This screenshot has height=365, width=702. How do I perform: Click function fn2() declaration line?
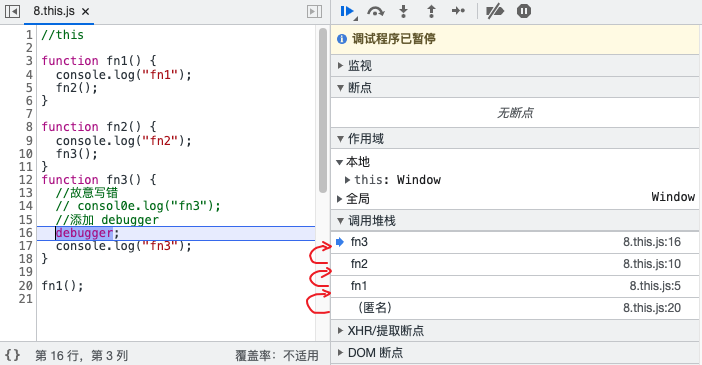coord(98,127)
